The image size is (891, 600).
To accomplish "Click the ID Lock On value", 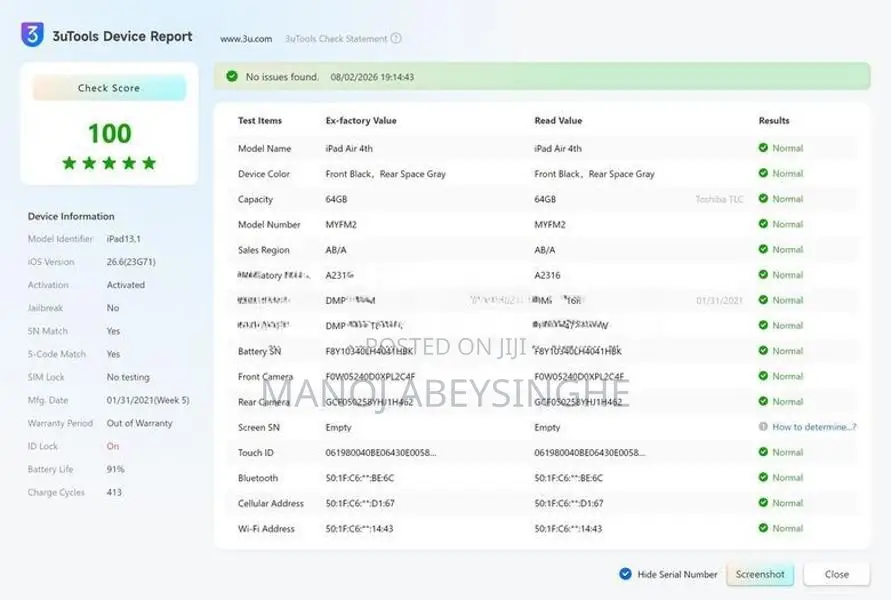I will 113,446.
